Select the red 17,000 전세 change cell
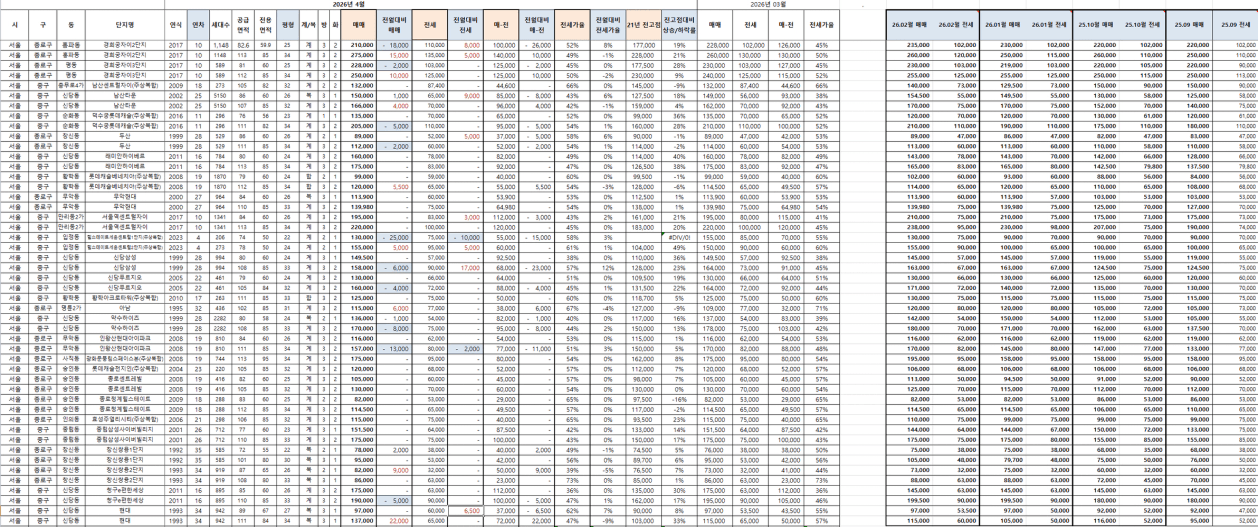The image size is (1258, 527). click(x=465, y=268)
